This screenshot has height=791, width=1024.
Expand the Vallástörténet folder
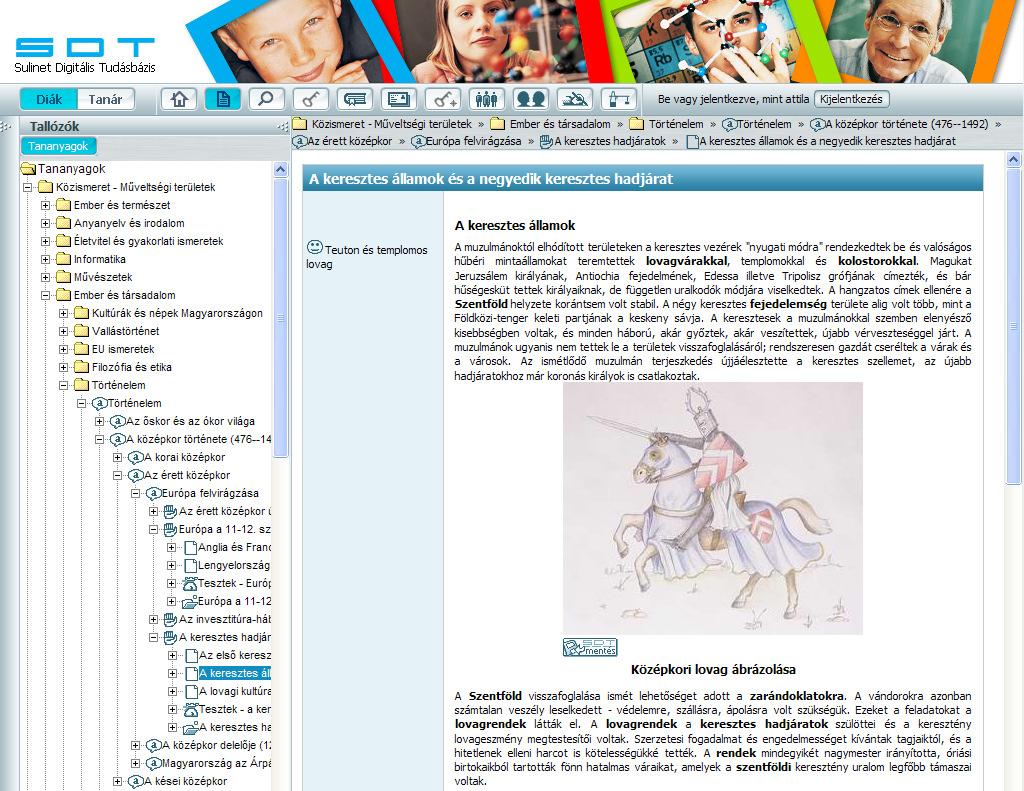click(x=64, y=331)
